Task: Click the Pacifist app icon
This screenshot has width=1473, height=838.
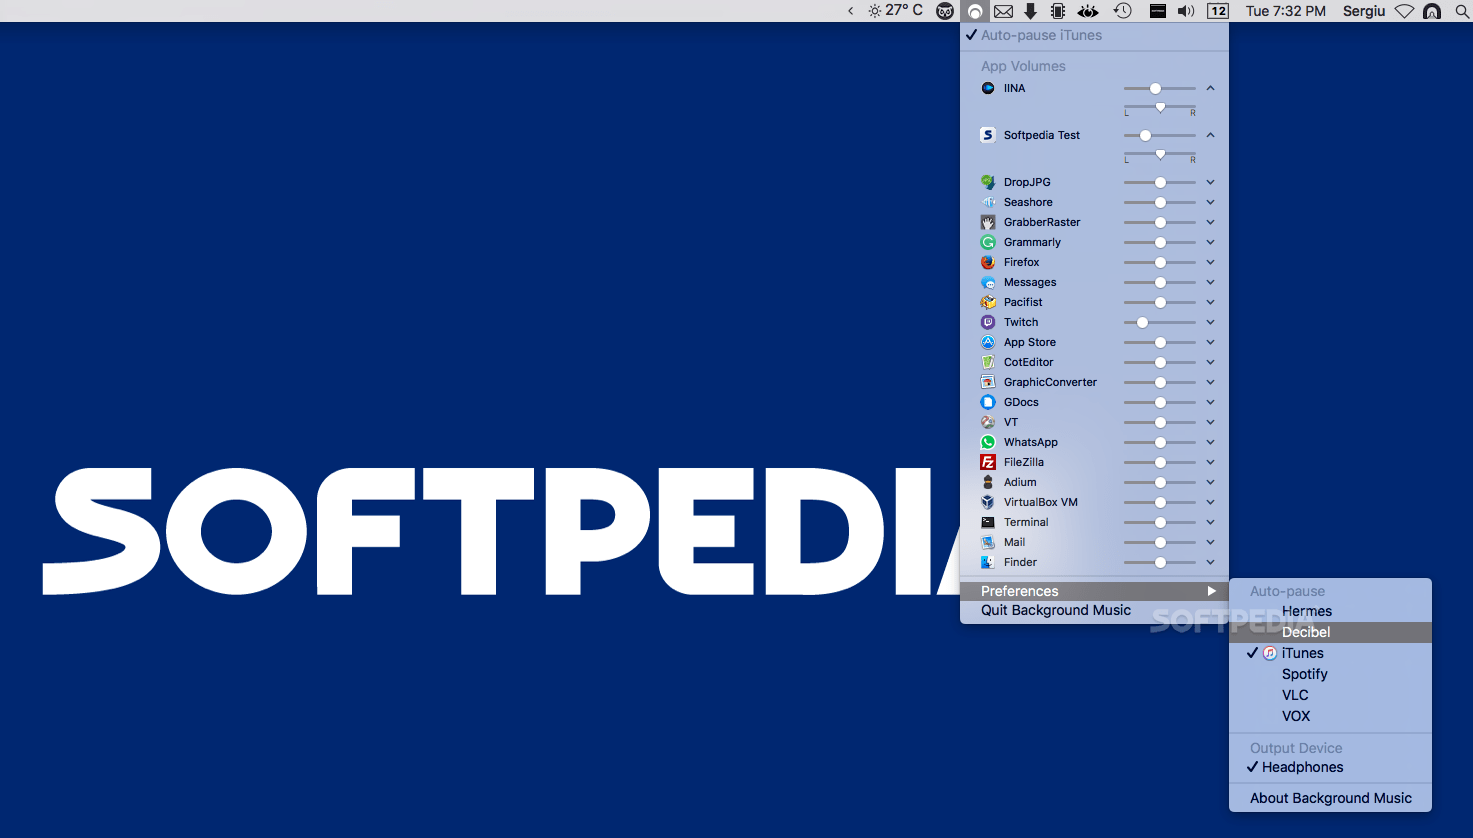Action: pos(988,302)
